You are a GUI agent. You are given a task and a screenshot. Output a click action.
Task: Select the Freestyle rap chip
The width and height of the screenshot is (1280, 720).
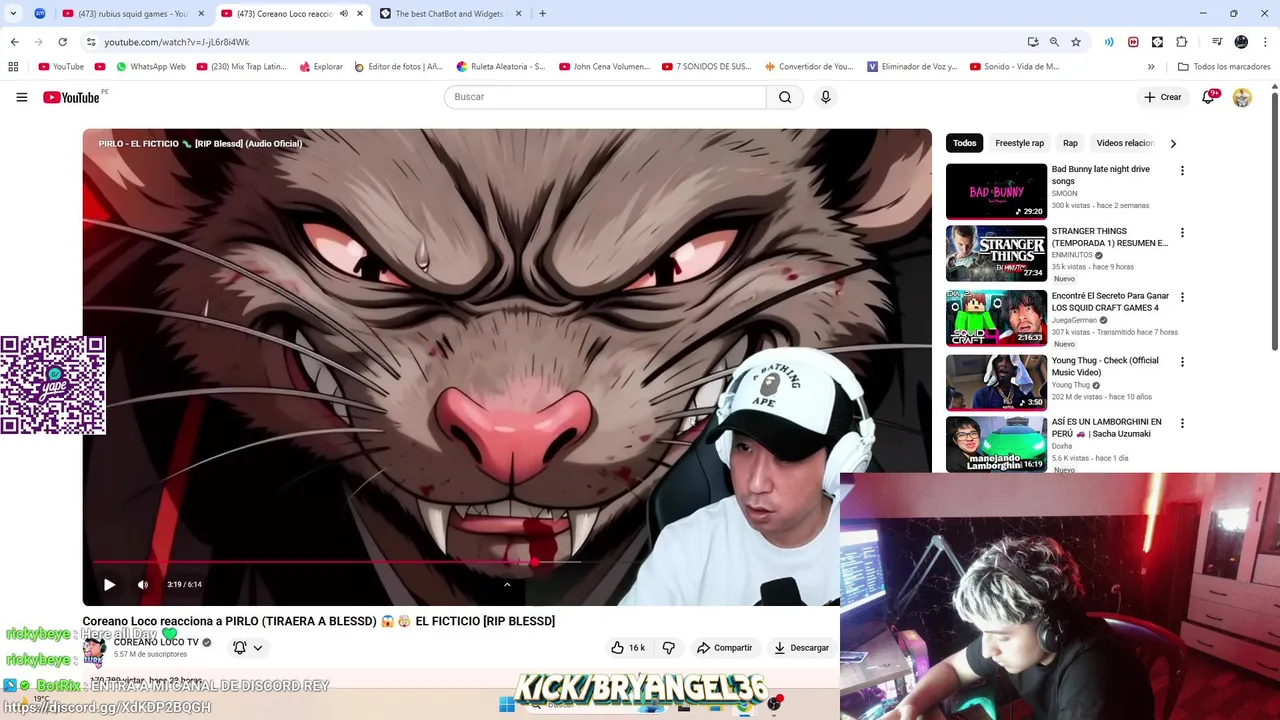click(x=1019, y=143)
